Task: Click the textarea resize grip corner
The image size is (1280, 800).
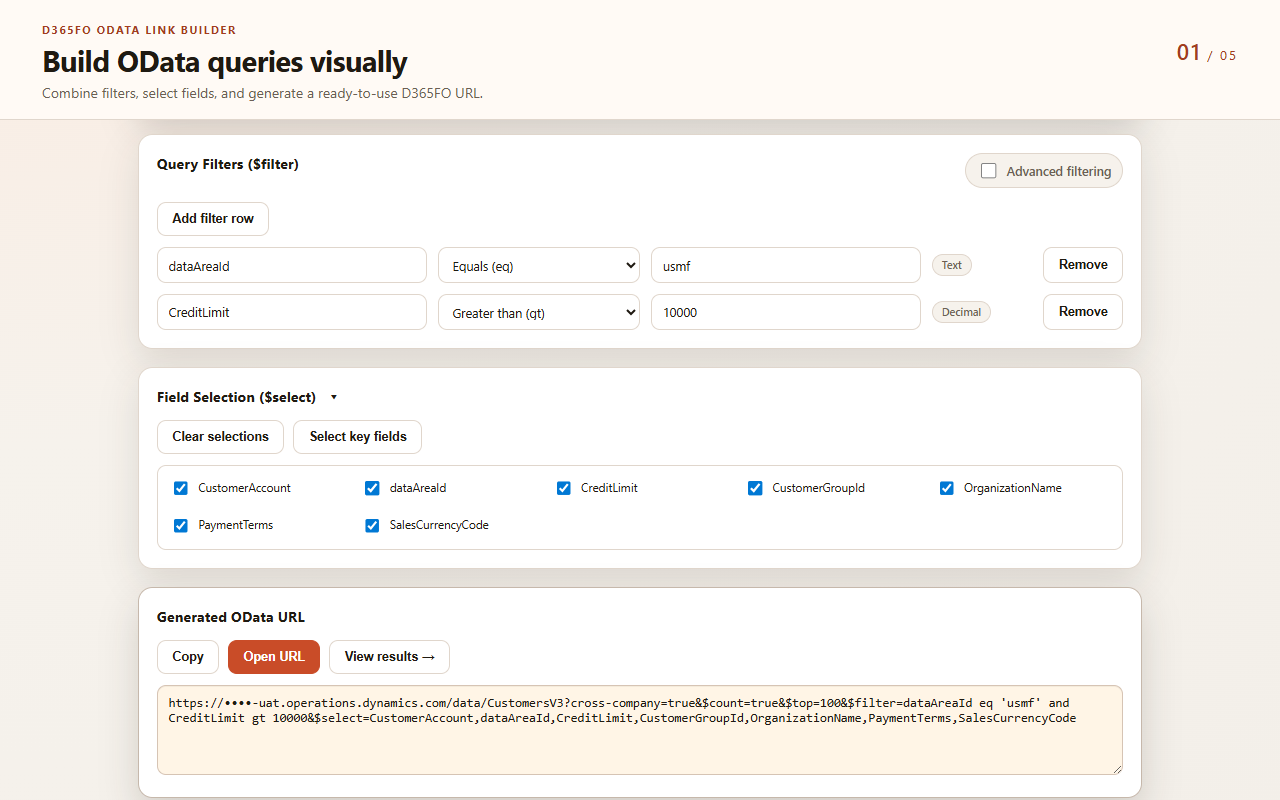Action: pyautogui.click(x=1116, y=768)
